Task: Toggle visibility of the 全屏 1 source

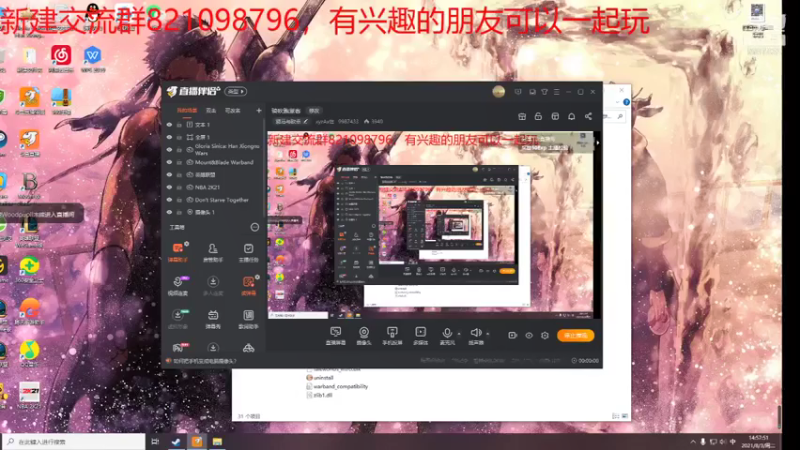Action: (x=169, y=137)
